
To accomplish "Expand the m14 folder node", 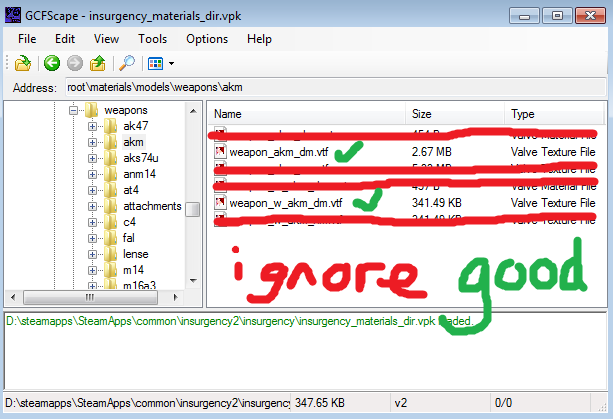I will pyautogui.click(x=92, y=270).
